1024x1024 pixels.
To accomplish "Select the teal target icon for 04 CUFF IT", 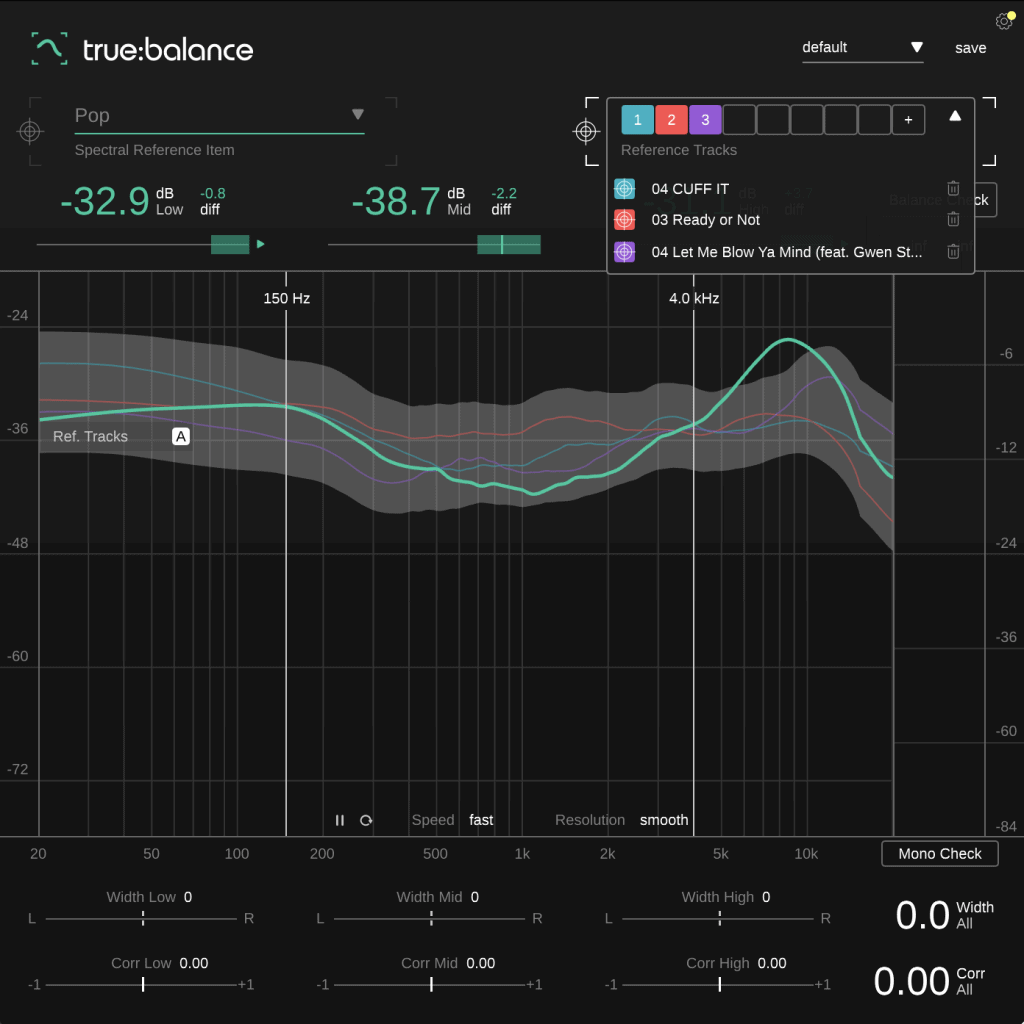I will (624, 188).
